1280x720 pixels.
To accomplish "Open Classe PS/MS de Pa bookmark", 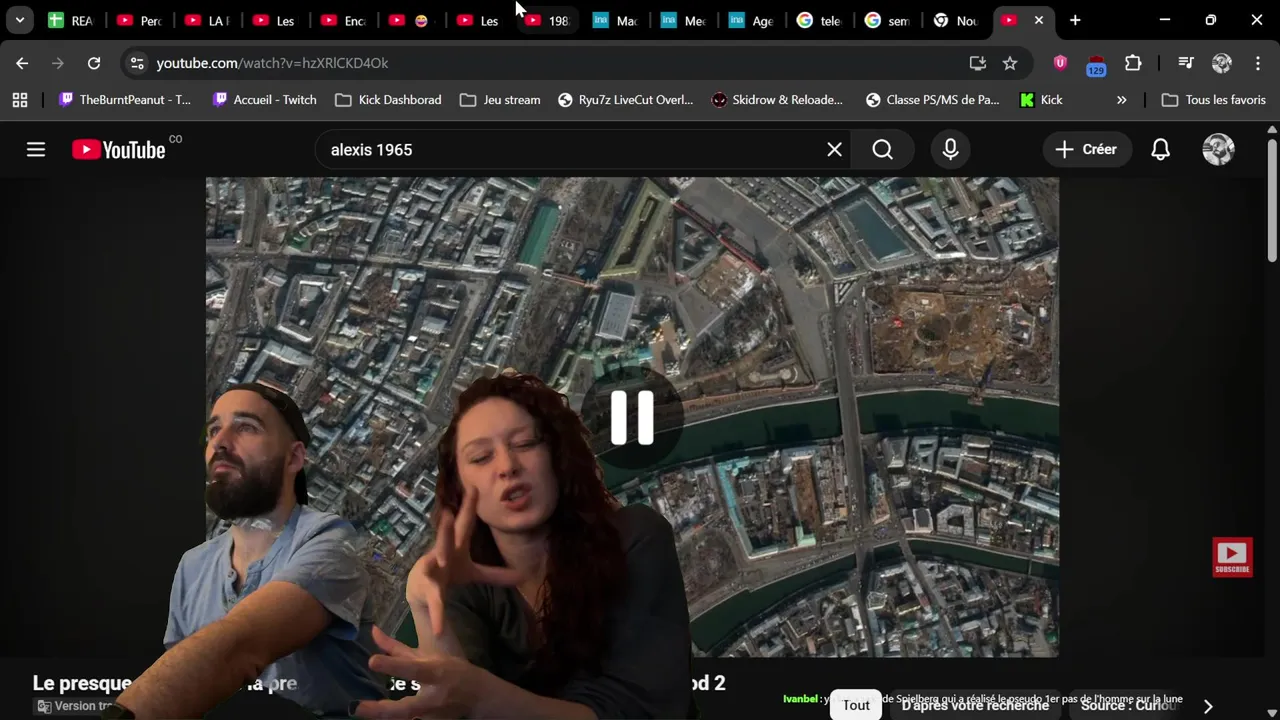I will tap(932, 100).
